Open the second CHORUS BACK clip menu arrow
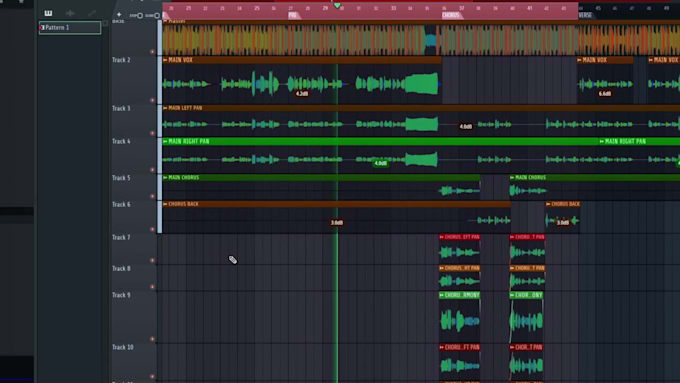680x383 pixels. pyautogui.click(x=548, y=204)
